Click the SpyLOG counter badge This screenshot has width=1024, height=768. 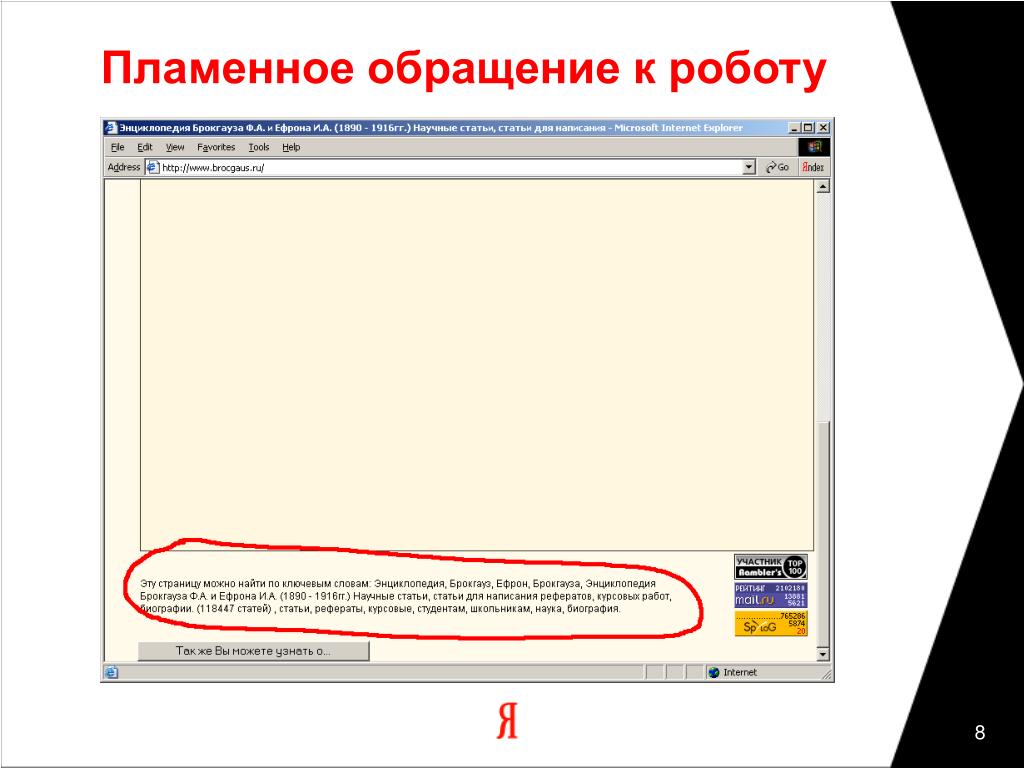[x=771, y=624]
